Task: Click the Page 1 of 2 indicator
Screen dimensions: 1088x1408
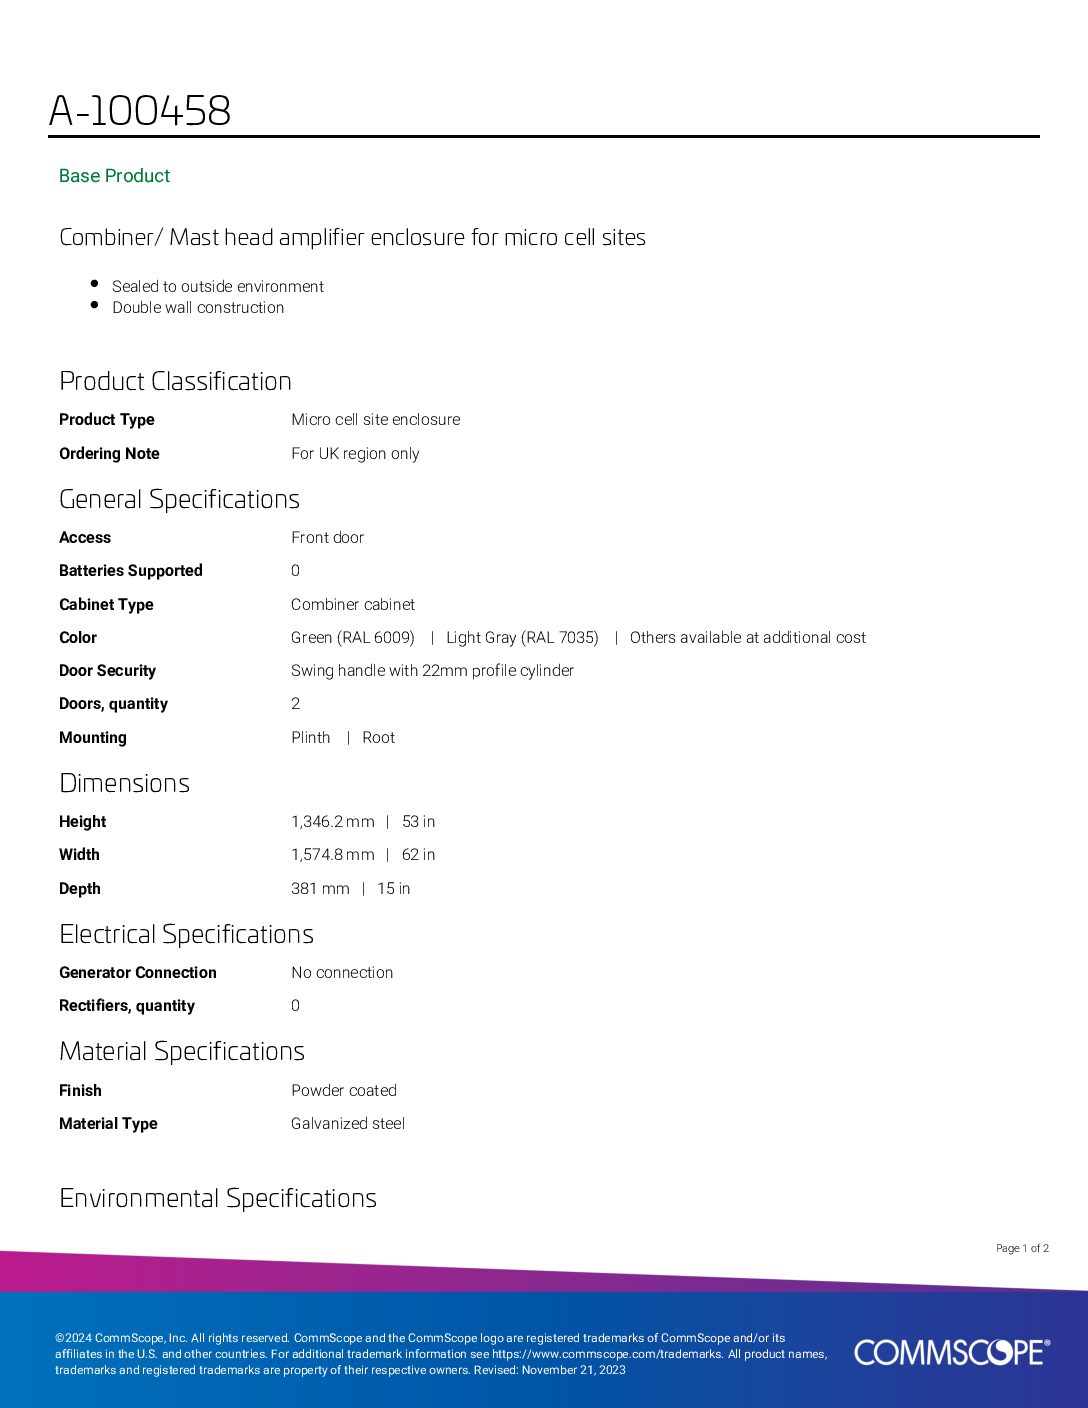Action: pyautogui.click(x=1022, y=1248)
